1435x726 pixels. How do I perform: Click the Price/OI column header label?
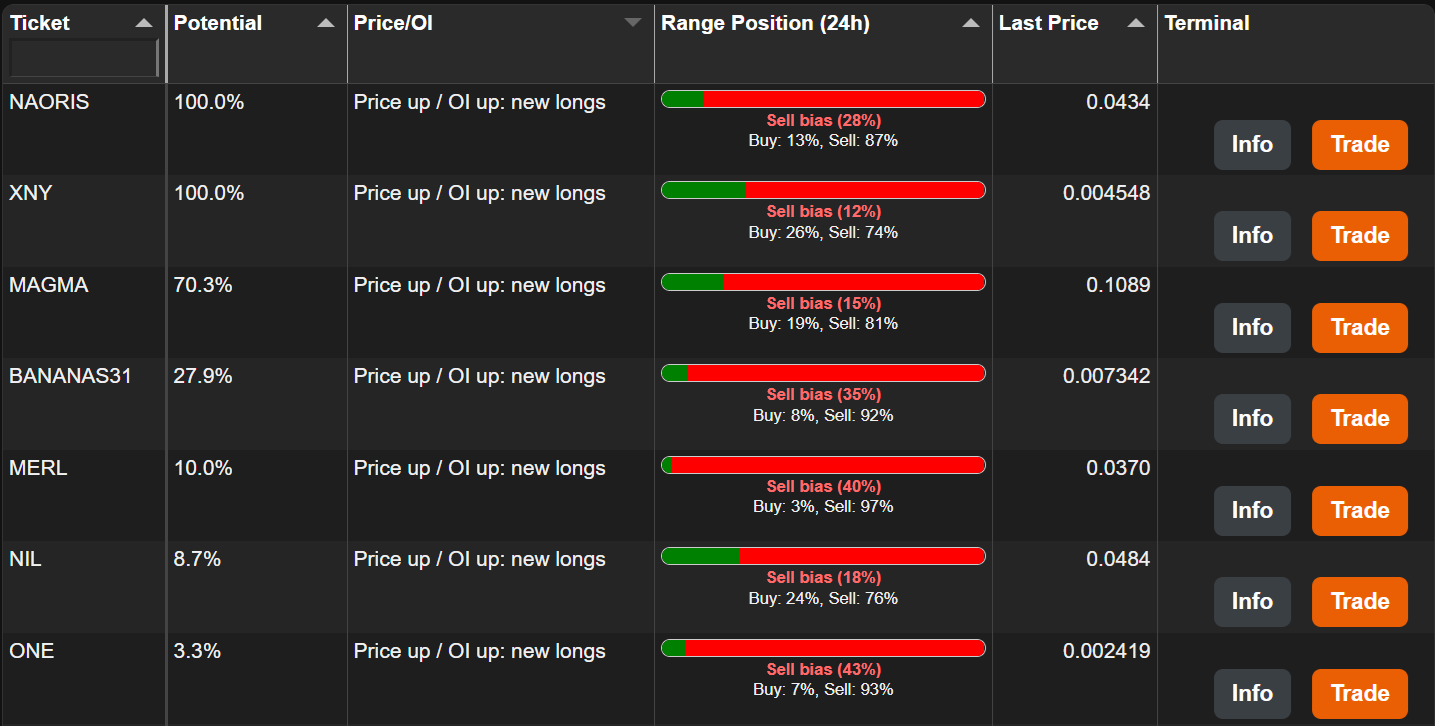pyautogui.click(x=394, y=23)
